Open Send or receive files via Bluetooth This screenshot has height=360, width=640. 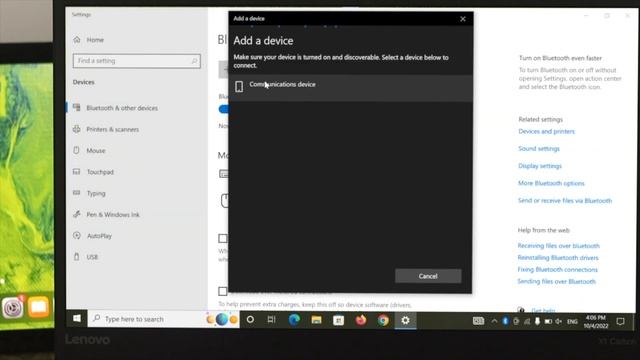[565, 200]
